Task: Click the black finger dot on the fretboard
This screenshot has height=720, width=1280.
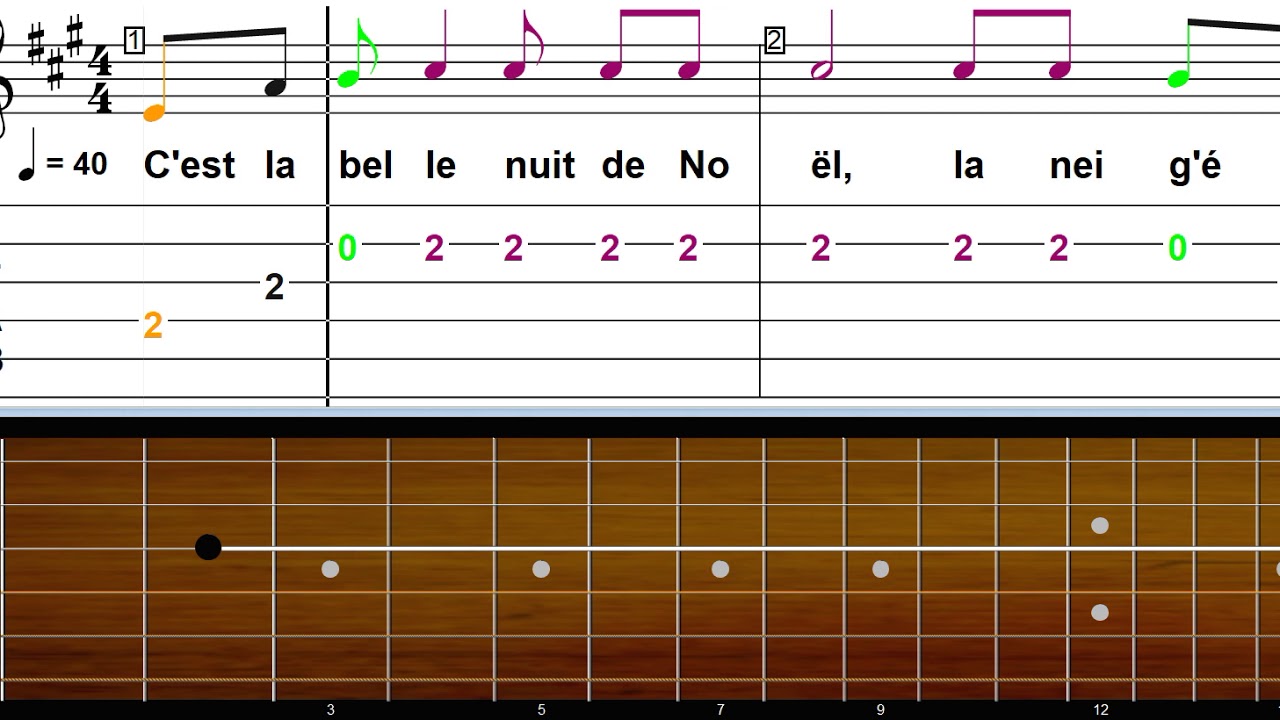Action: (208, 547)
